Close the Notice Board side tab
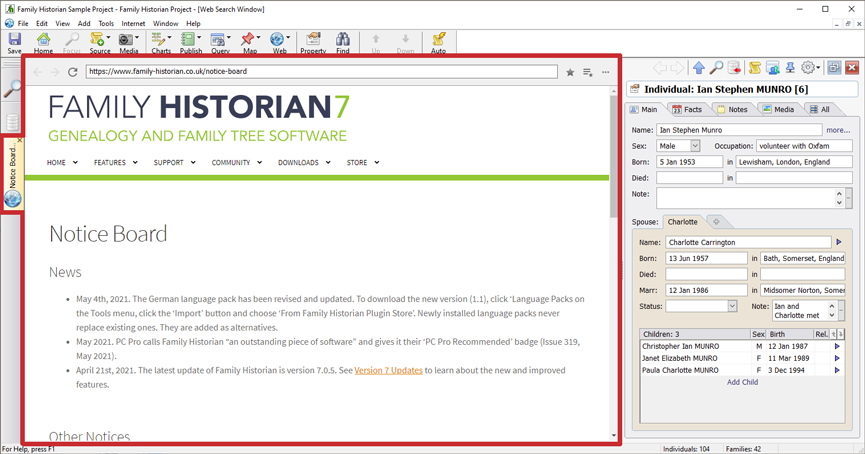Image resolution: width=865 pixels, height=454 pixels. tap(20, 140)
